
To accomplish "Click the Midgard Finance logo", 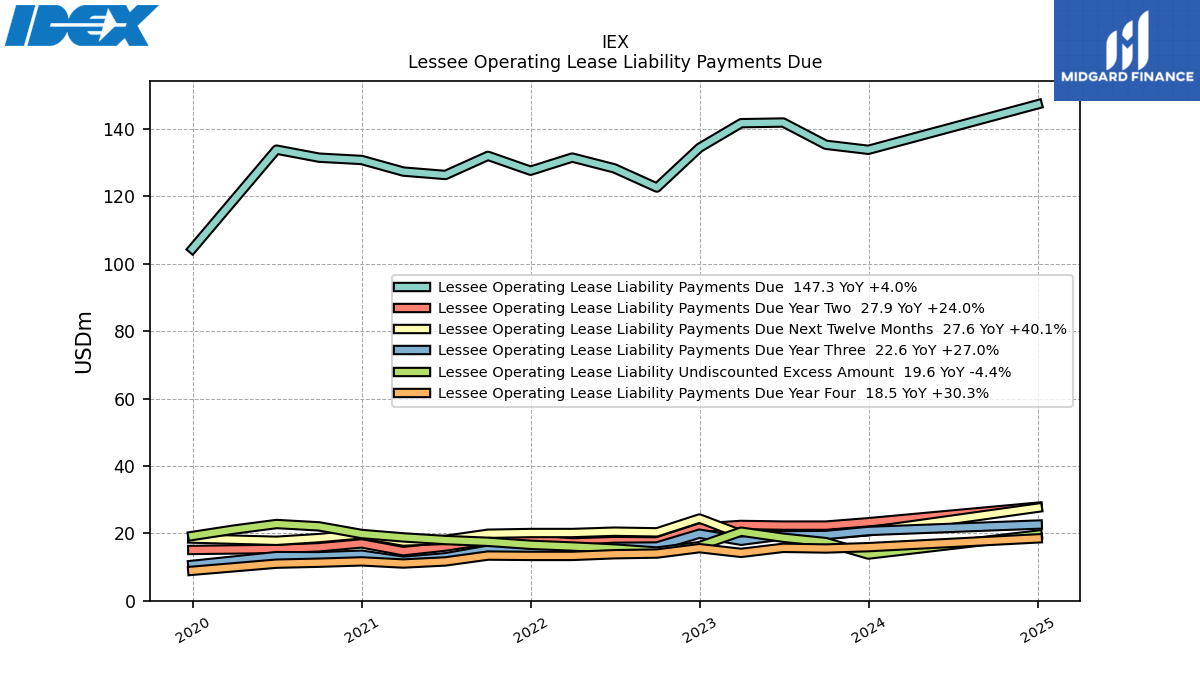I will (x=1127, y=50).
